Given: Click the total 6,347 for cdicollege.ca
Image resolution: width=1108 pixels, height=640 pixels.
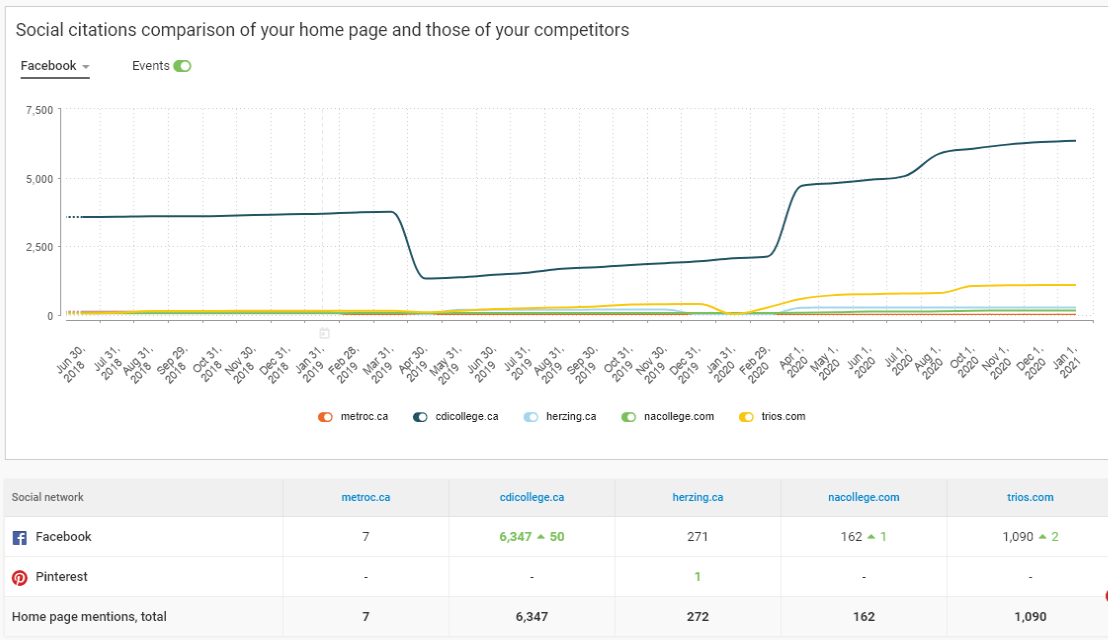Looking at the screenshot, I should tap(531, 617).
